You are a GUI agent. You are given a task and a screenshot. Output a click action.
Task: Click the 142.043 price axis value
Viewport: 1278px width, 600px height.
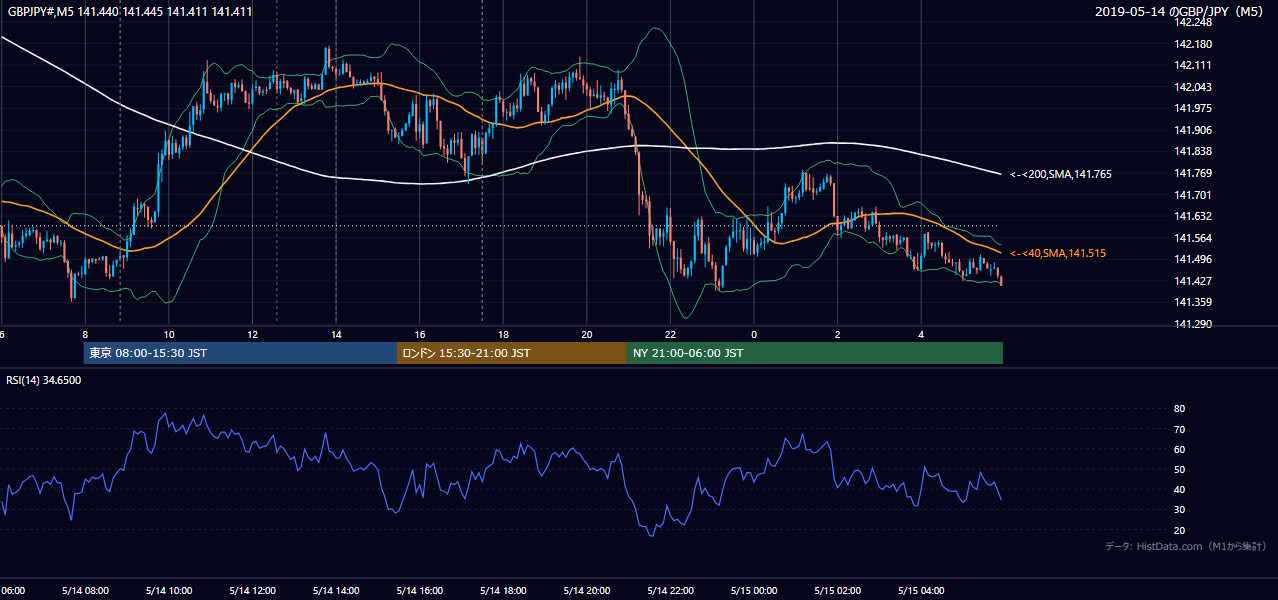[1193, 87]
